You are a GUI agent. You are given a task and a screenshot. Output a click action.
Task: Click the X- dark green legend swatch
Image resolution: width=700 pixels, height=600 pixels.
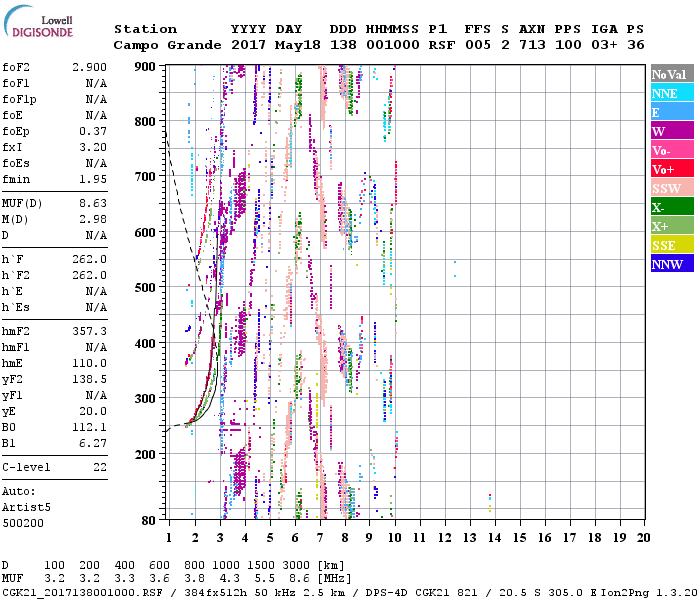669,207
